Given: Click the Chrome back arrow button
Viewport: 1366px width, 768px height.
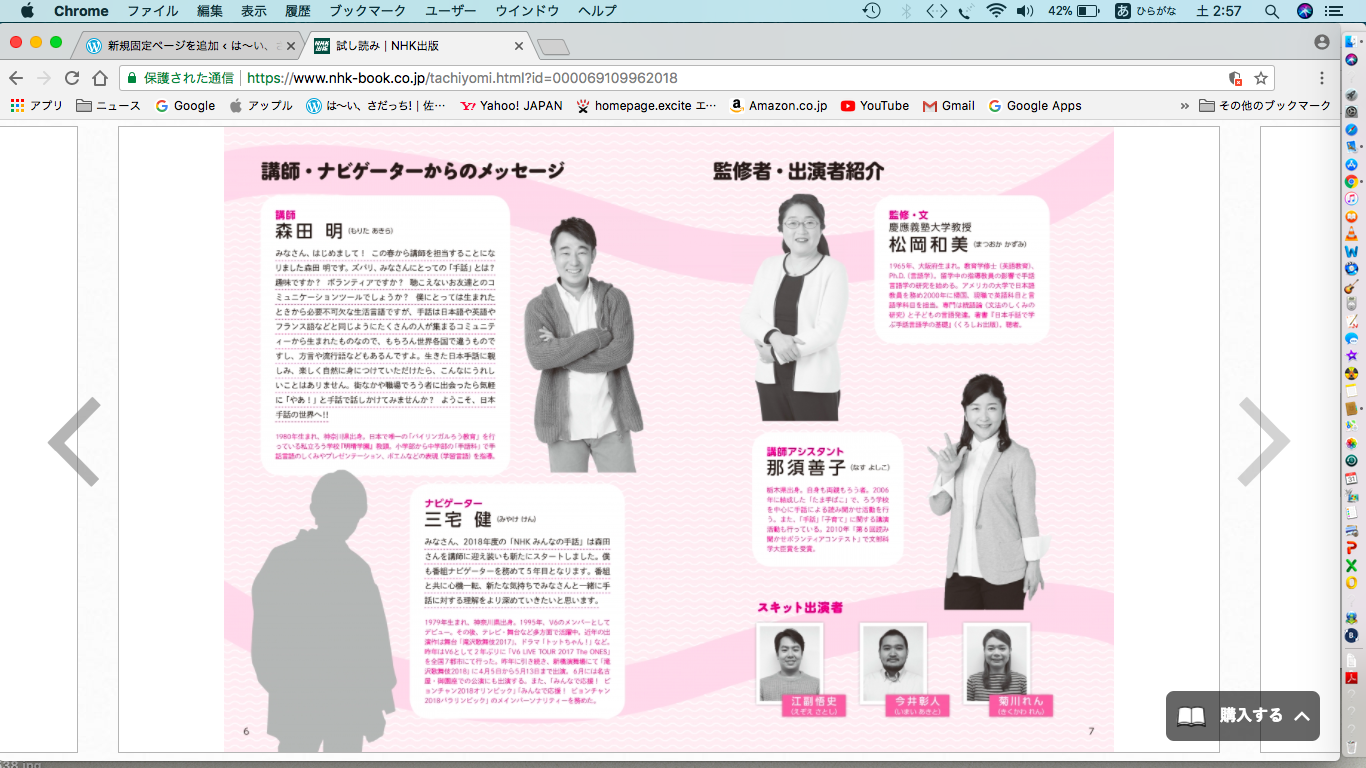Looking at the screenshot, I should click(16, 78).
